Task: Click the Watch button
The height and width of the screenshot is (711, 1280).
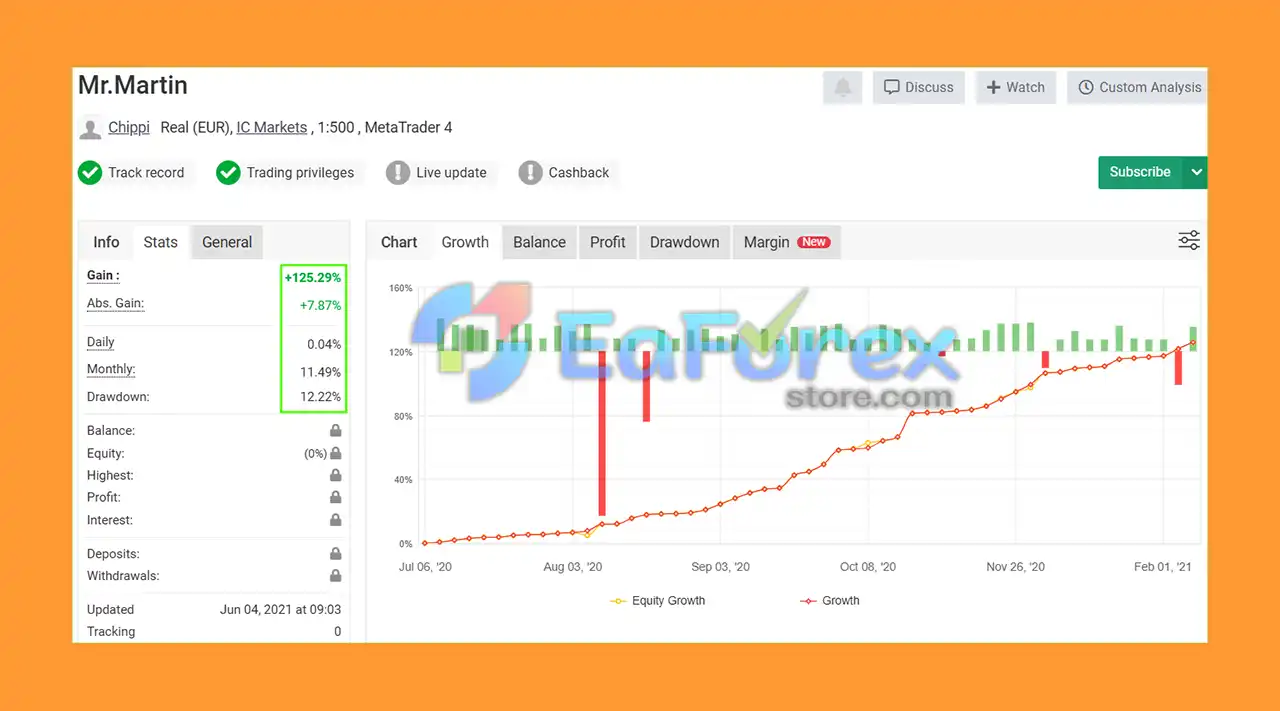Action: (1016, 88)
